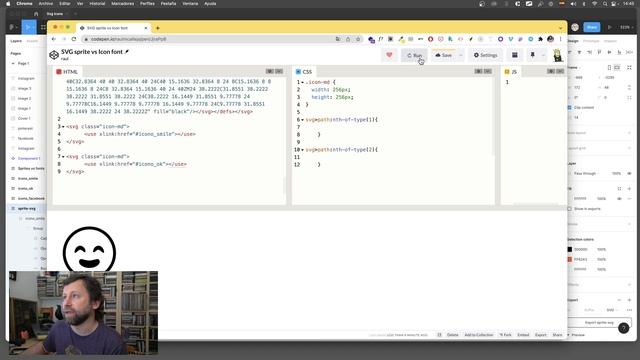Switch to the Figma Layers tab
Viewport: 640px width, 360px height.
16,41
